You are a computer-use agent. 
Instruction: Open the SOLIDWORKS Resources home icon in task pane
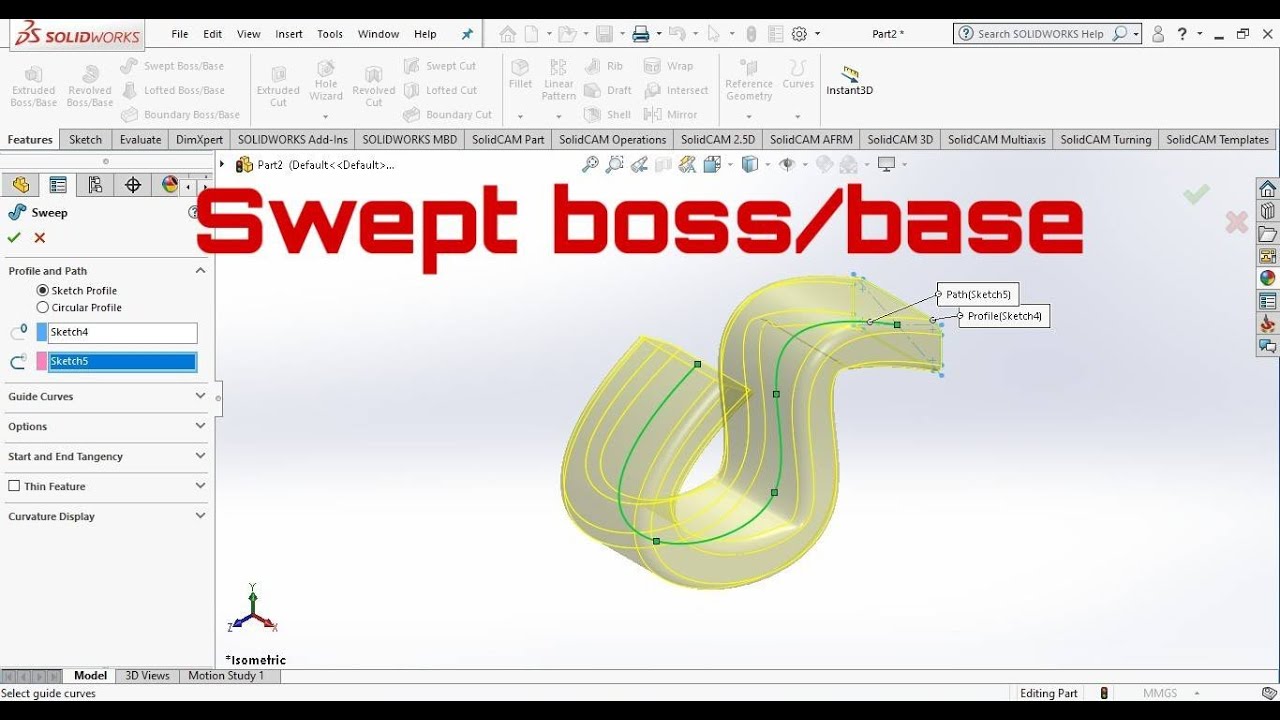1268,189
